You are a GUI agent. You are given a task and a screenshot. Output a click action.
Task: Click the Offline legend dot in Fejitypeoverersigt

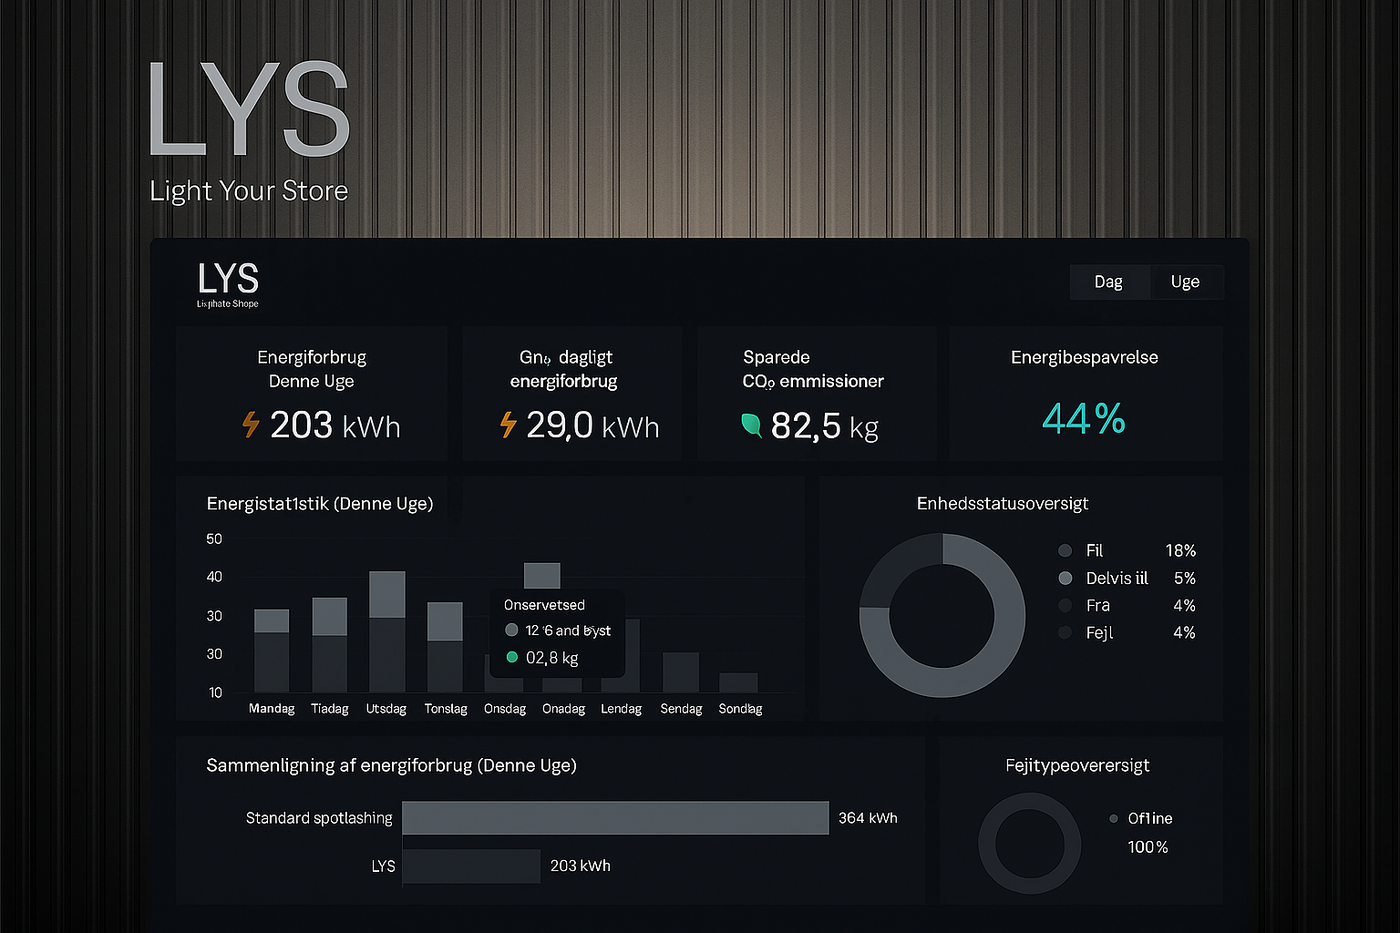click(1113, 818)
